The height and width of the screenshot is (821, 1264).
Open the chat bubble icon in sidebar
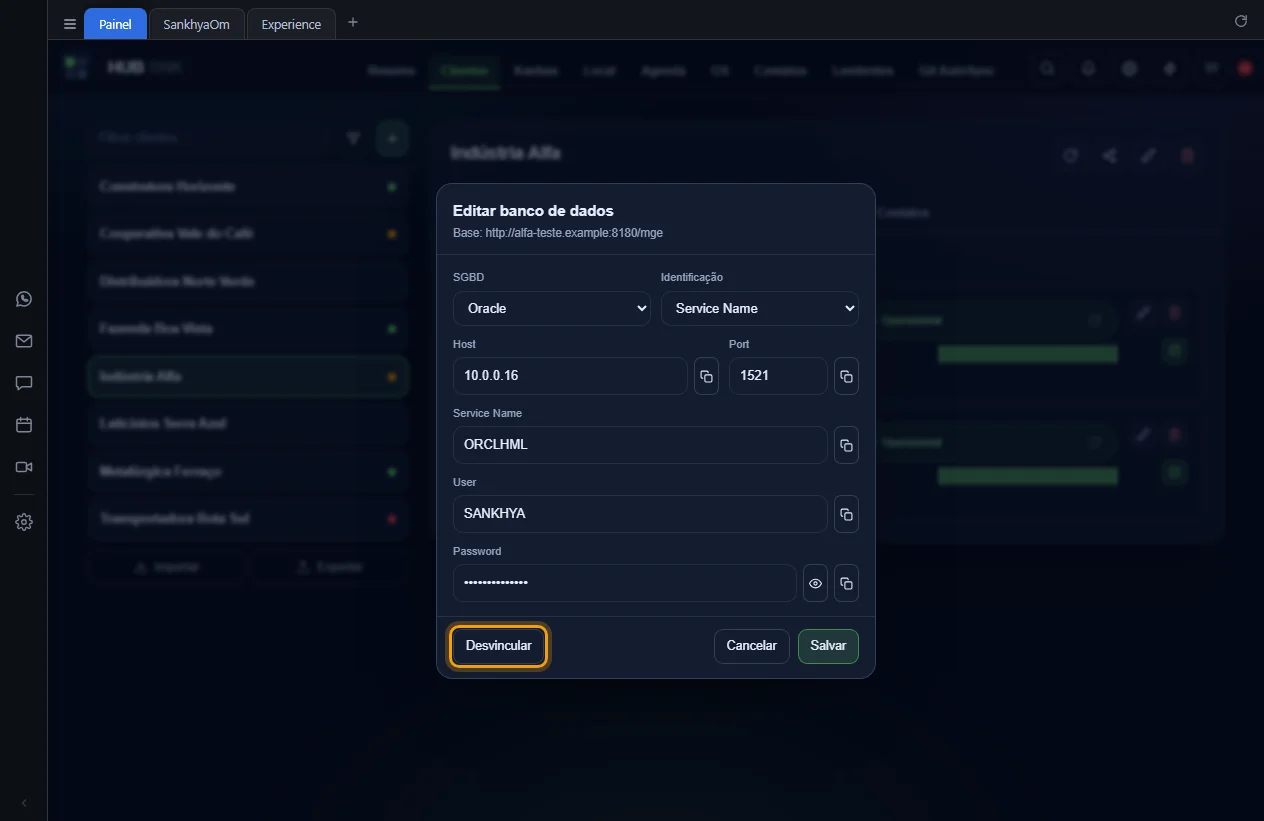point(24,383)
